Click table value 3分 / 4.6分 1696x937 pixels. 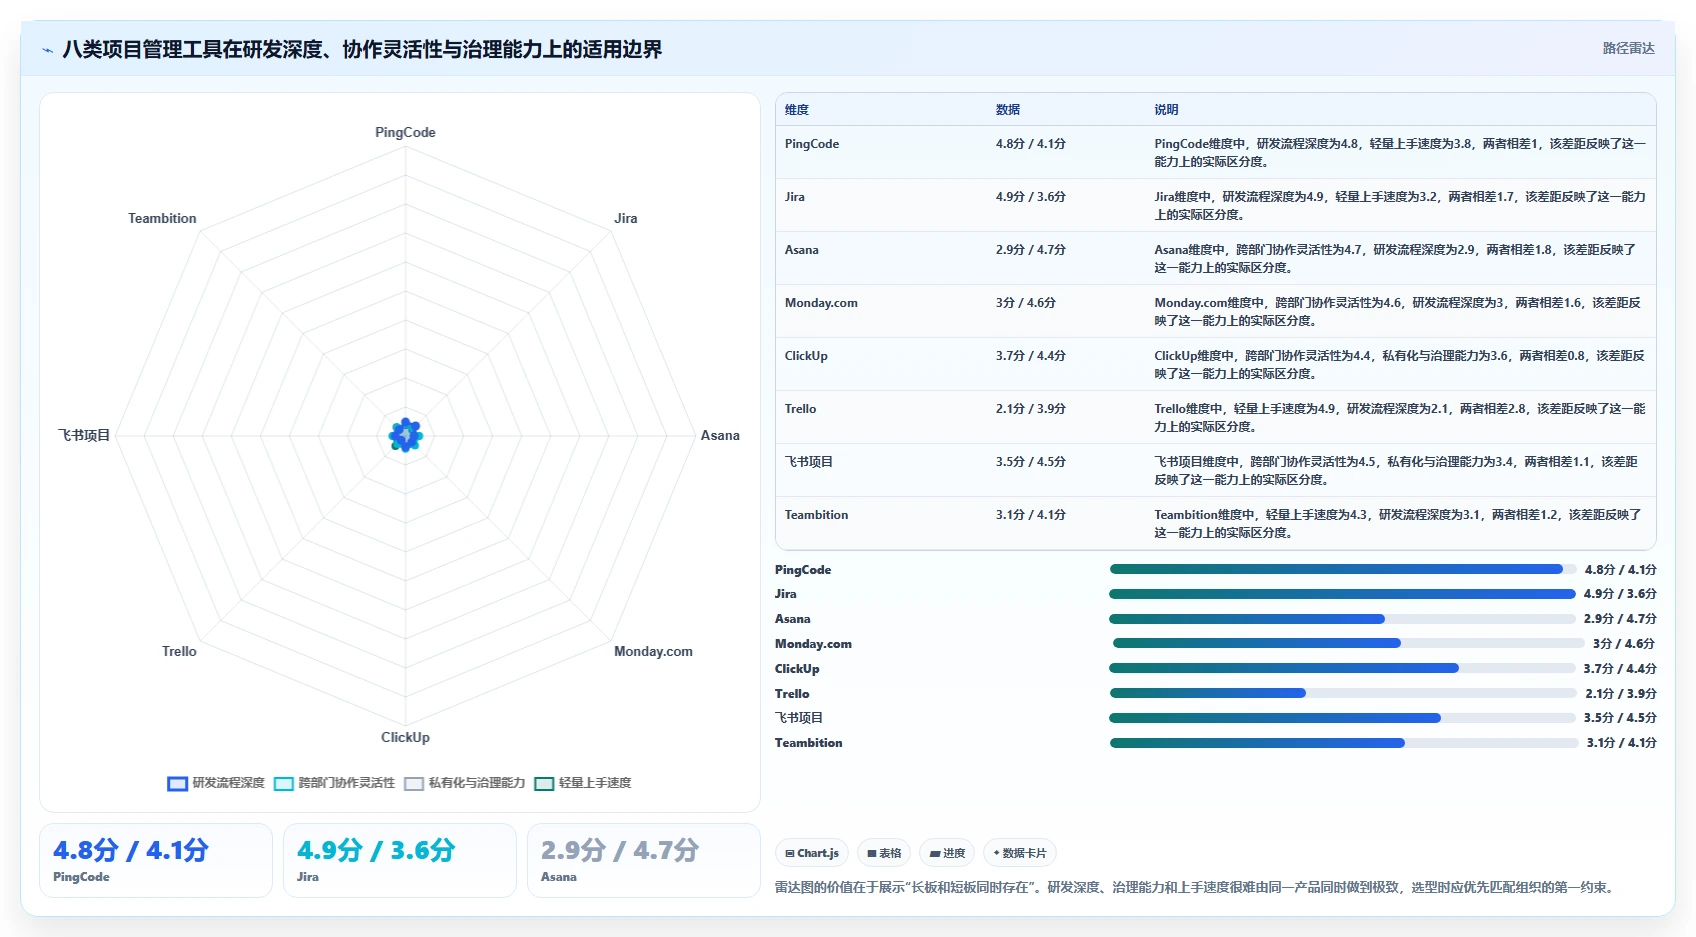pyautogui.click(x=1026, y=303)
